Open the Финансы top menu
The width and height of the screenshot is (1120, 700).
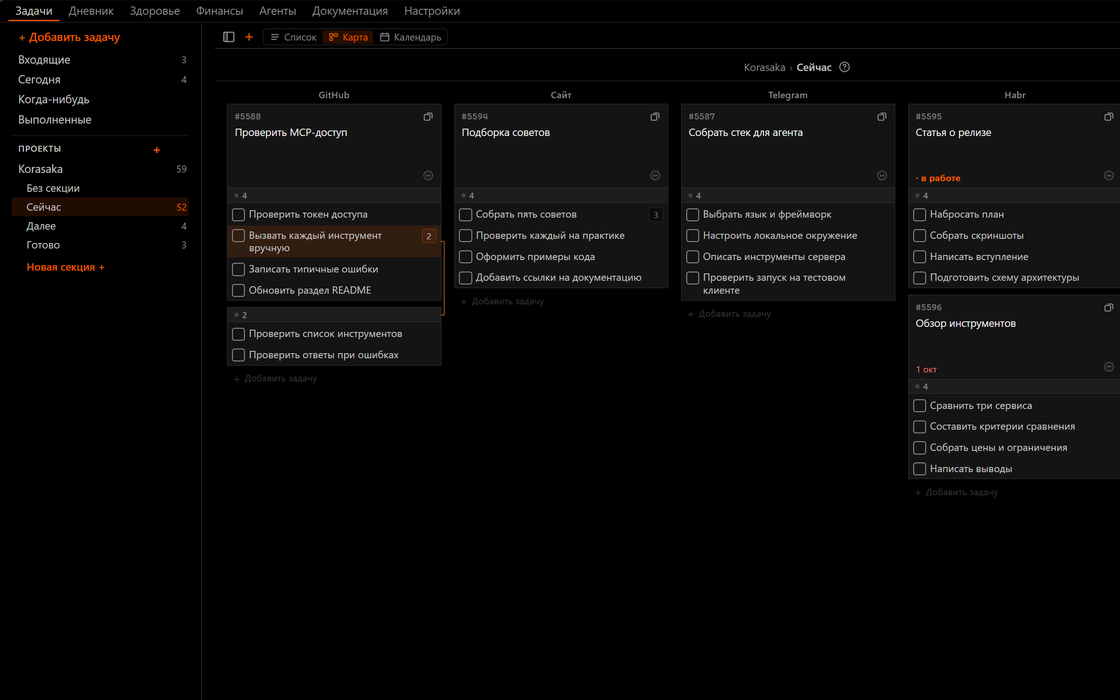tap(219, 11)
